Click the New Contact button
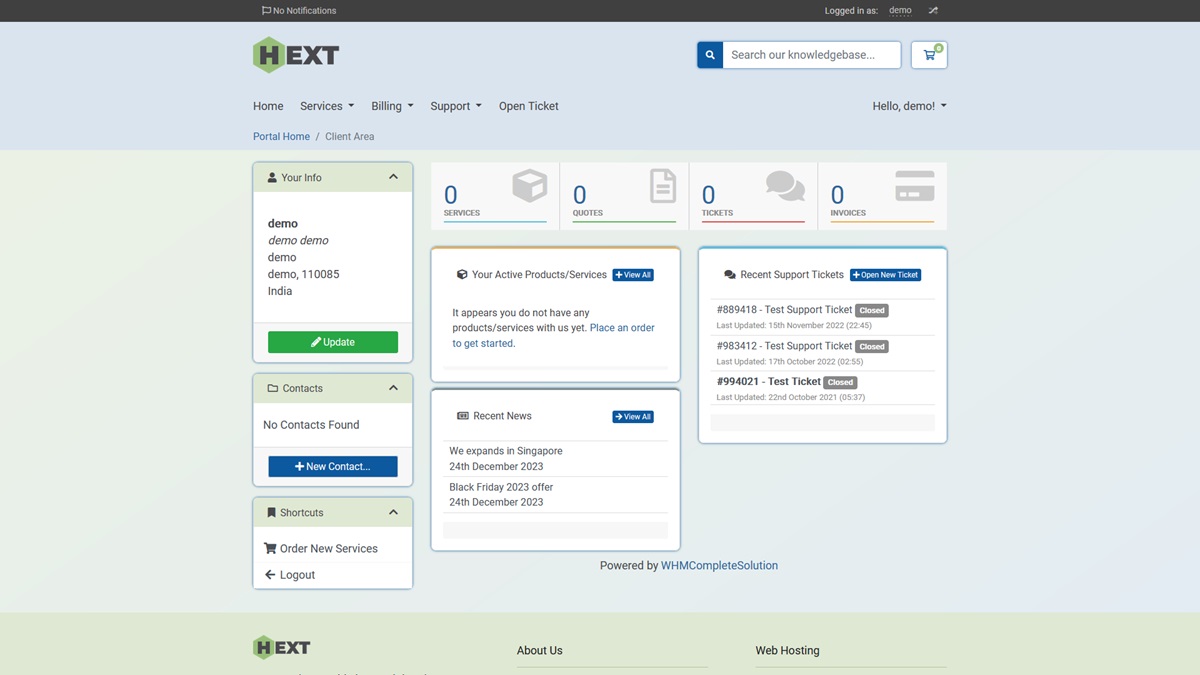 click(333, 466)
